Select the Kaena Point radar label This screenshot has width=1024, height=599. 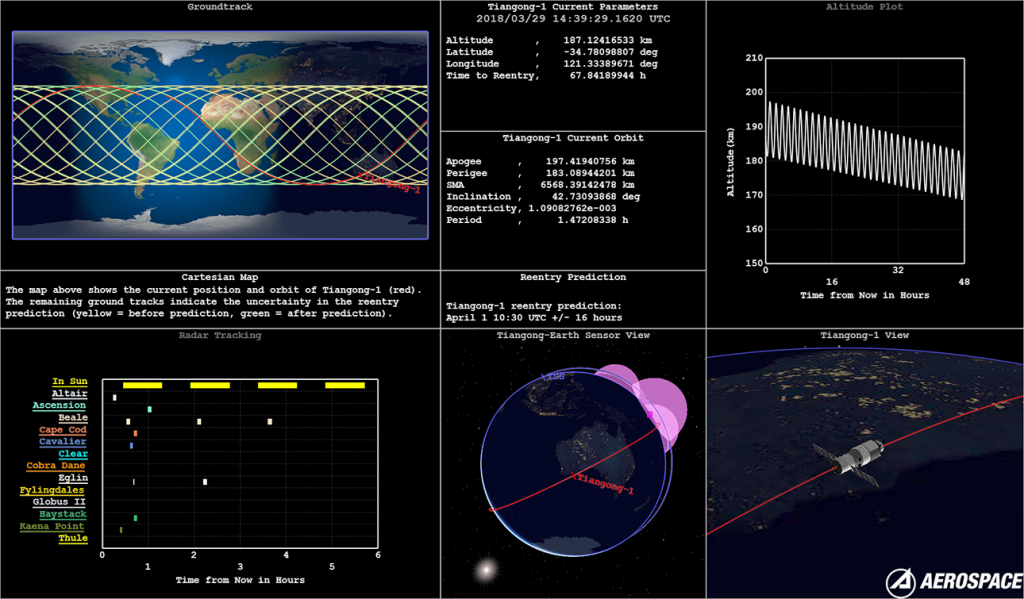pyautogui.click(x=53, y=526)
